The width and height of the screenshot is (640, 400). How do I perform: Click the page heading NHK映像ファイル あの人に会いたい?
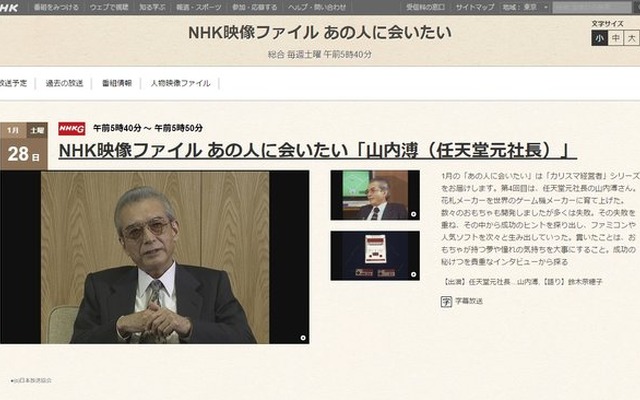coord(320,33)
